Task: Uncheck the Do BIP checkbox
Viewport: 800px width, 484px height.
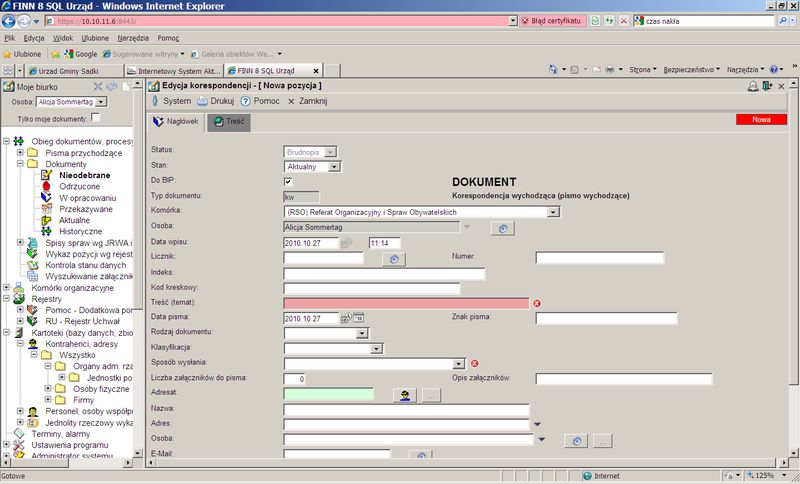Action: tap(288, 182)
